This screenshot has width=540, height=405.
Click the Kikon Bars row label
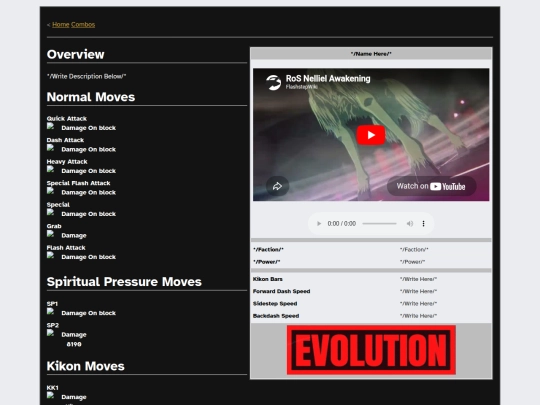[x=268, y=279]
